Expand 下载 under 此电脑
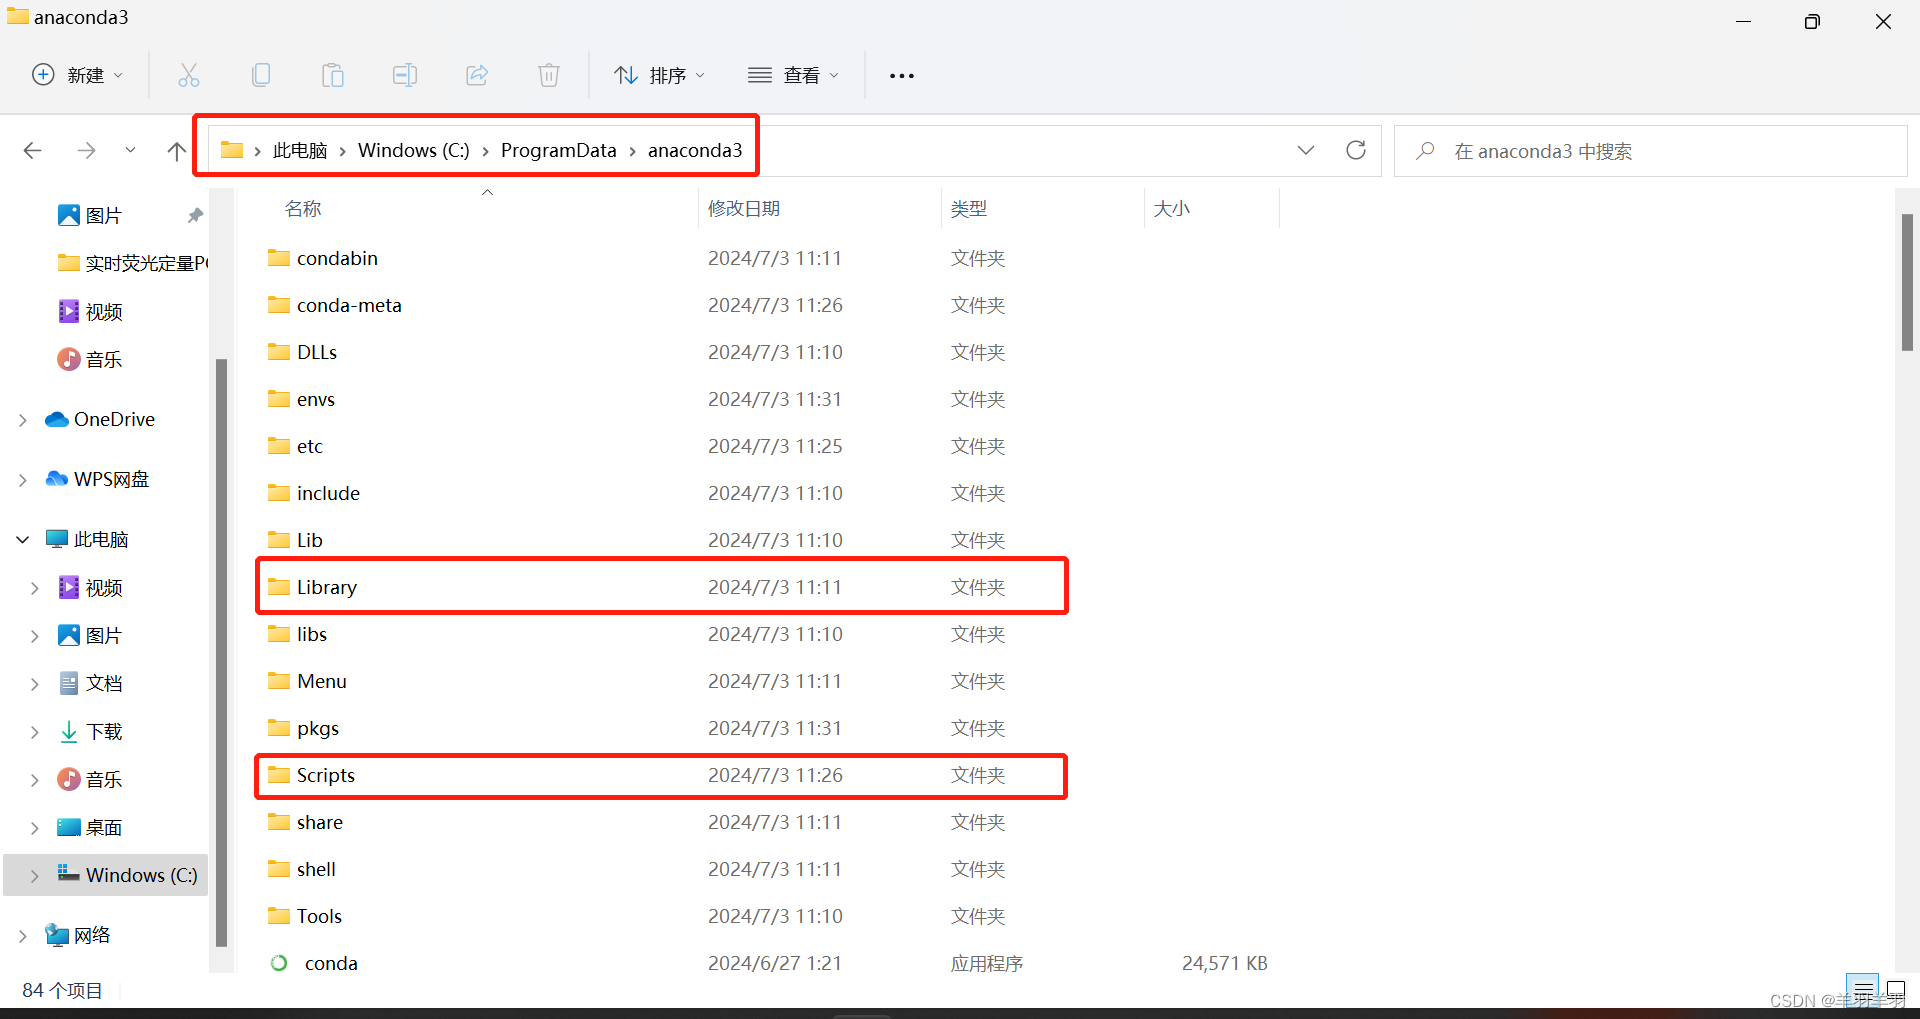Screen dimensions: 1920x1019 pos(35,732)
